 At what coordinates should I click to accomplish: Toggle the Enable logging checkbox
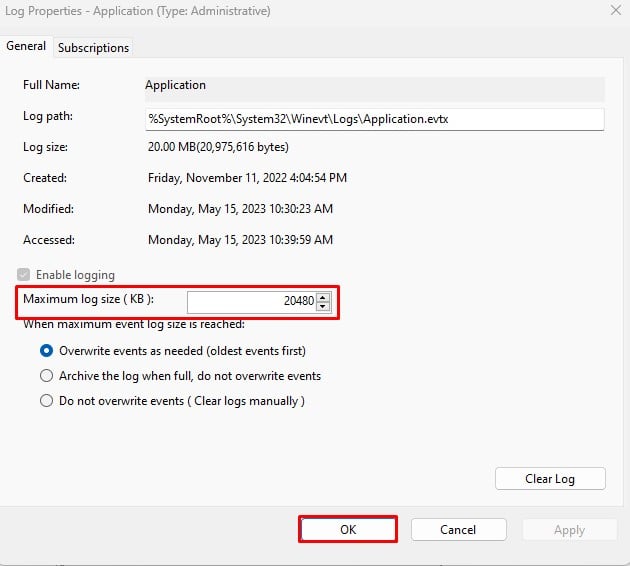point(24,275)
